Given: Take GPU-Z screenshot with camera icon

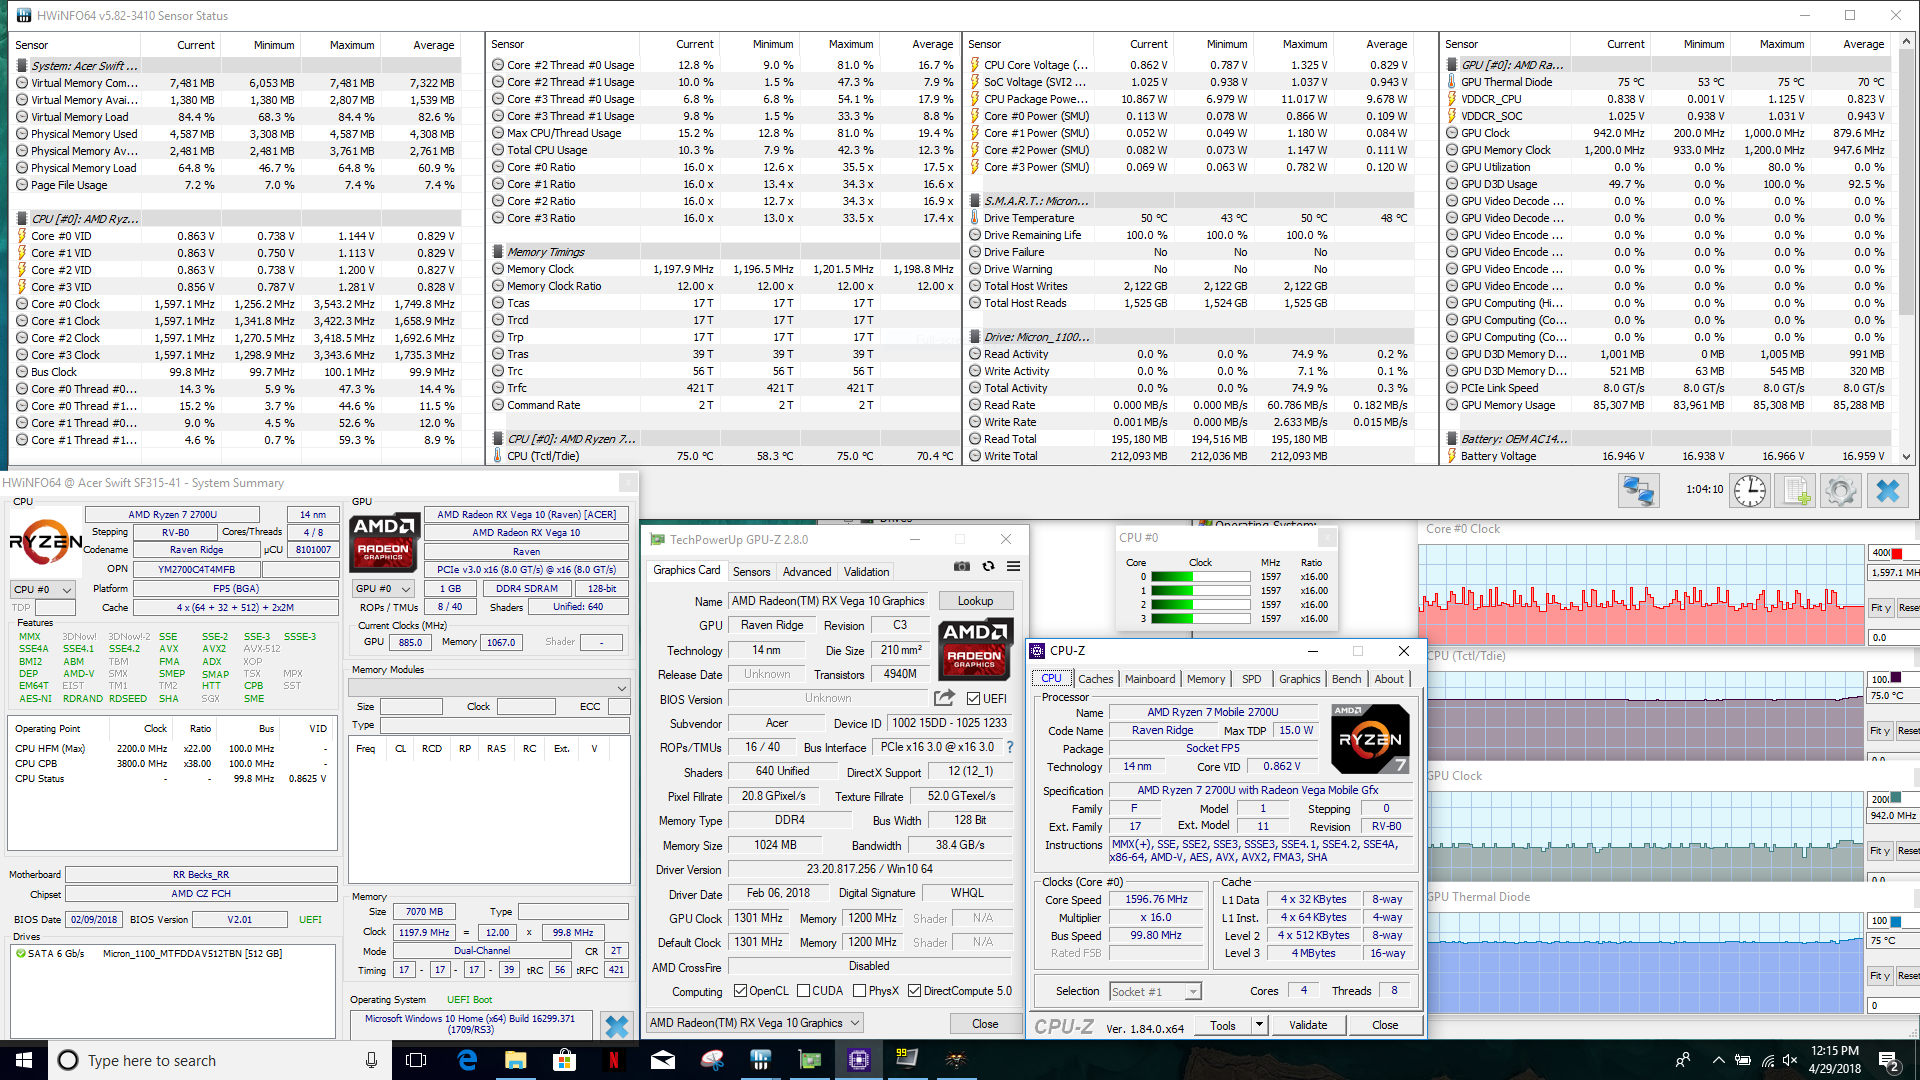Looking at the screenshot, I should [x=961, y=566].
